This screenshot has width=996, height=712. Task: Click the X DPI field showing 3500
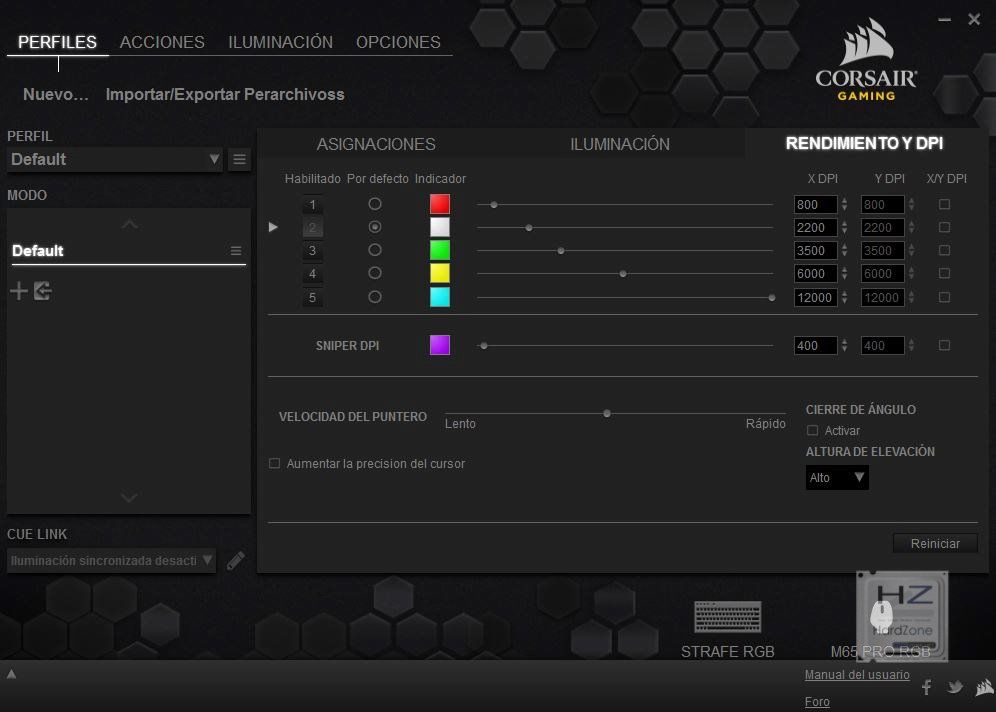816,251
